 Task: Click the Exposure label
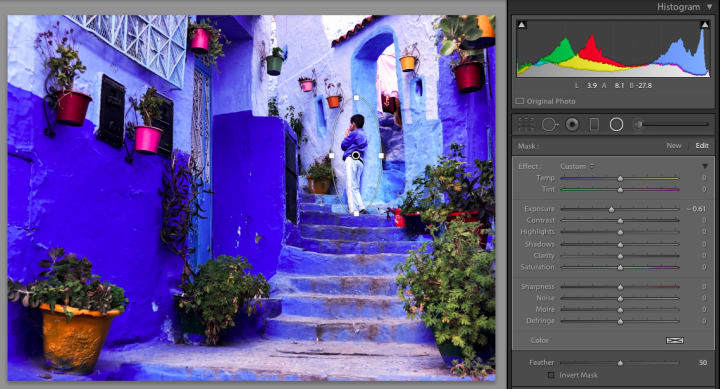click(x=539, y=209)
